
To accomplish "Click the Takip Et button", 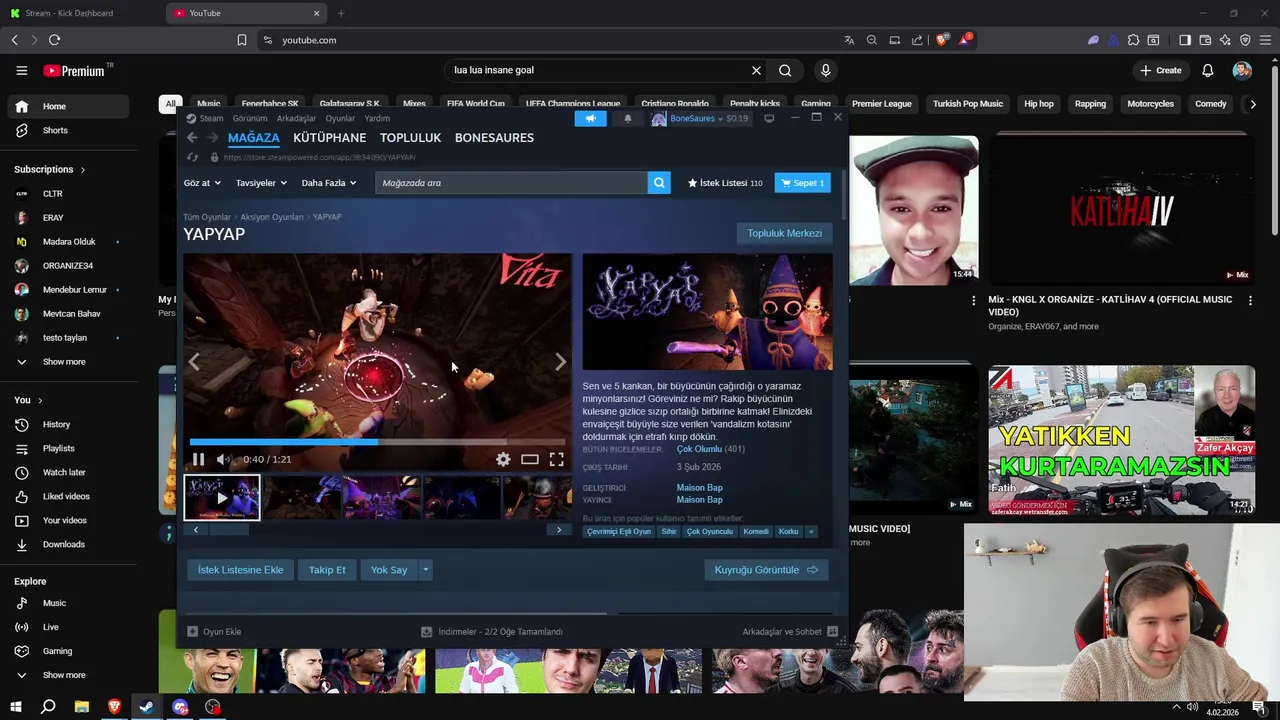I will (x=327, y=570).
